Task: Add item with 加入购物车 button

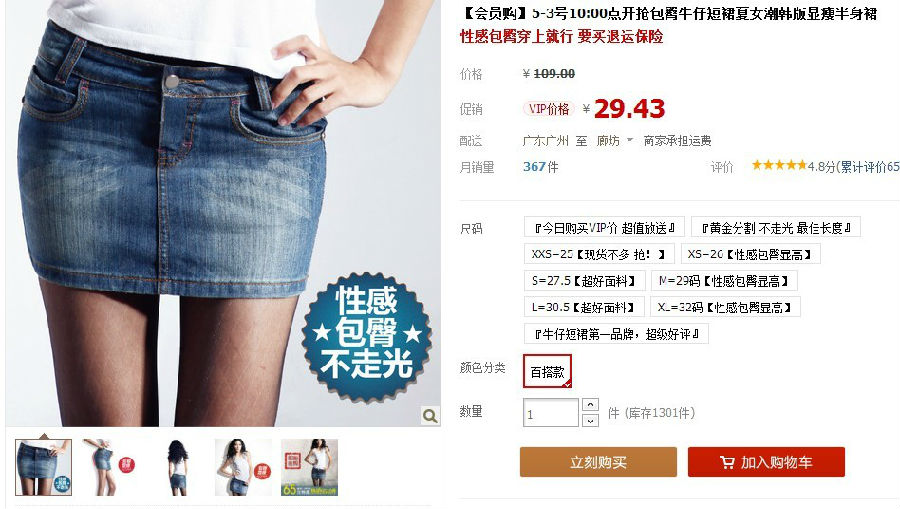Action: [x=766, y=462]
